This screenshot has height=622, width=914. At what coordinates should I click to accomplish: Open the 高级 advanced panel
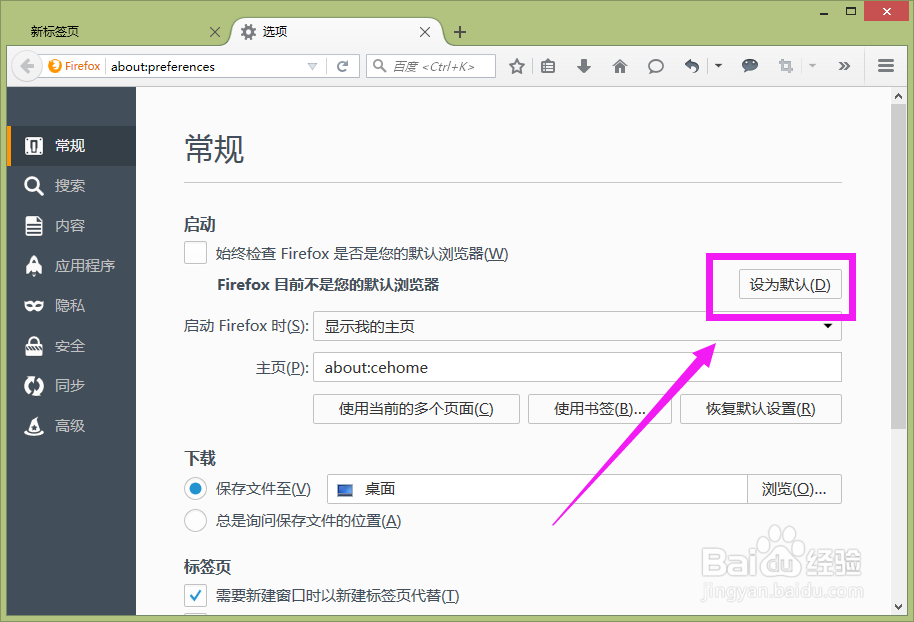(x=72, y=426)
